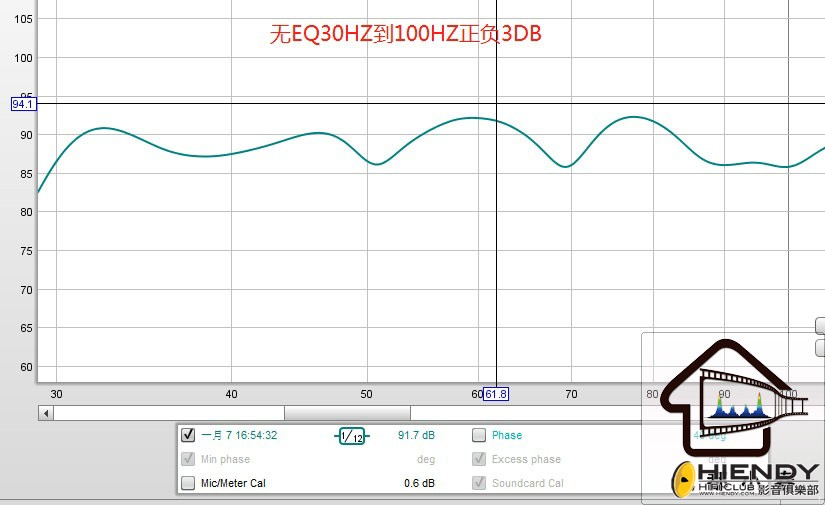Click the red title 无EQ30HZ到100HZ正负3DB

tap(406, 34)
